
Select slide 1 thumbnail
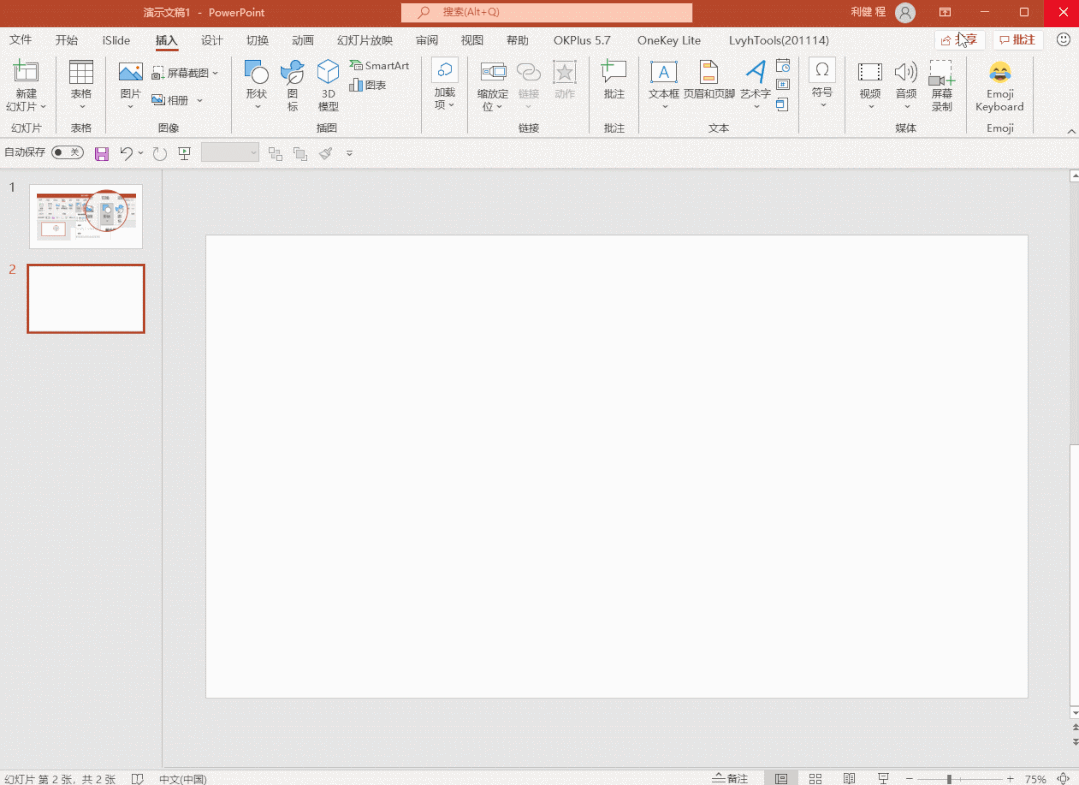tap(86, 216)
